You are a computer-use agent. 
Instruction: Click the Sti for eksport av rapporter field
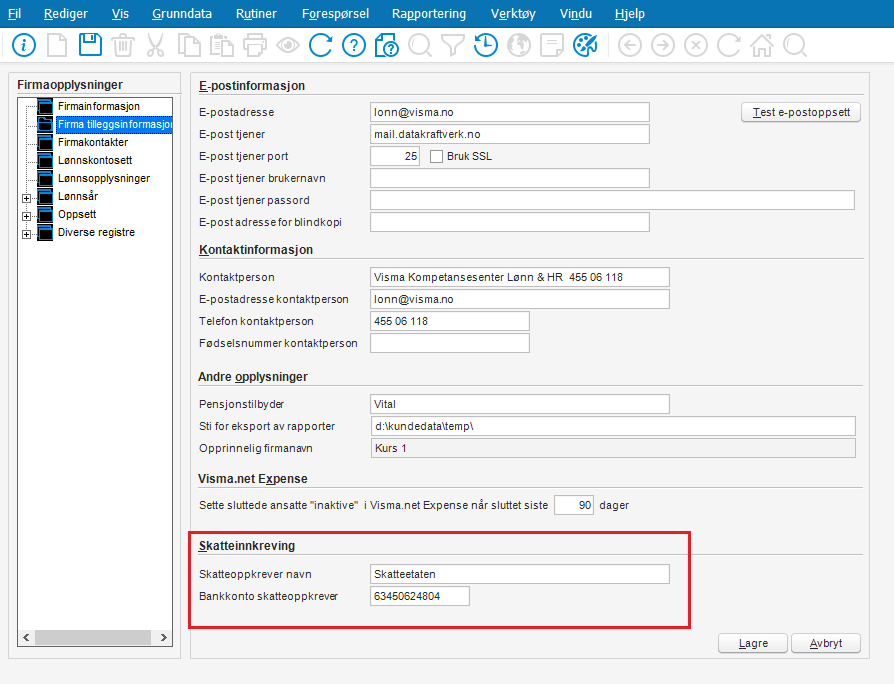tap(613, 426)
